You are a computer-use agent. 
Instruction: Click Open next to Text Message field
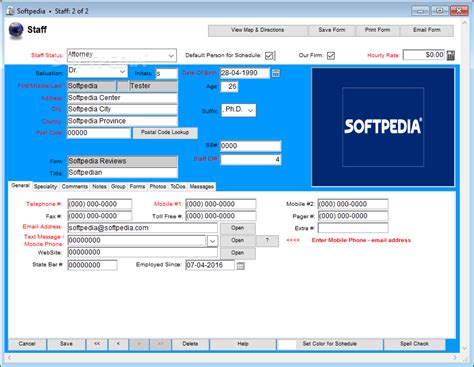tap(238, 241)
